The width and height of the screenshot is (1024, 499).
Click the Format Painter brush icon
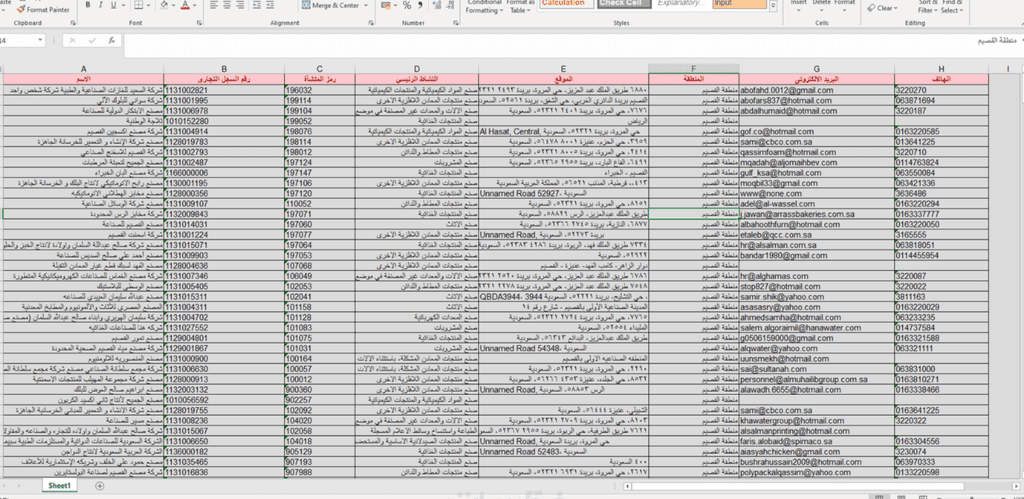coord(20,8)
